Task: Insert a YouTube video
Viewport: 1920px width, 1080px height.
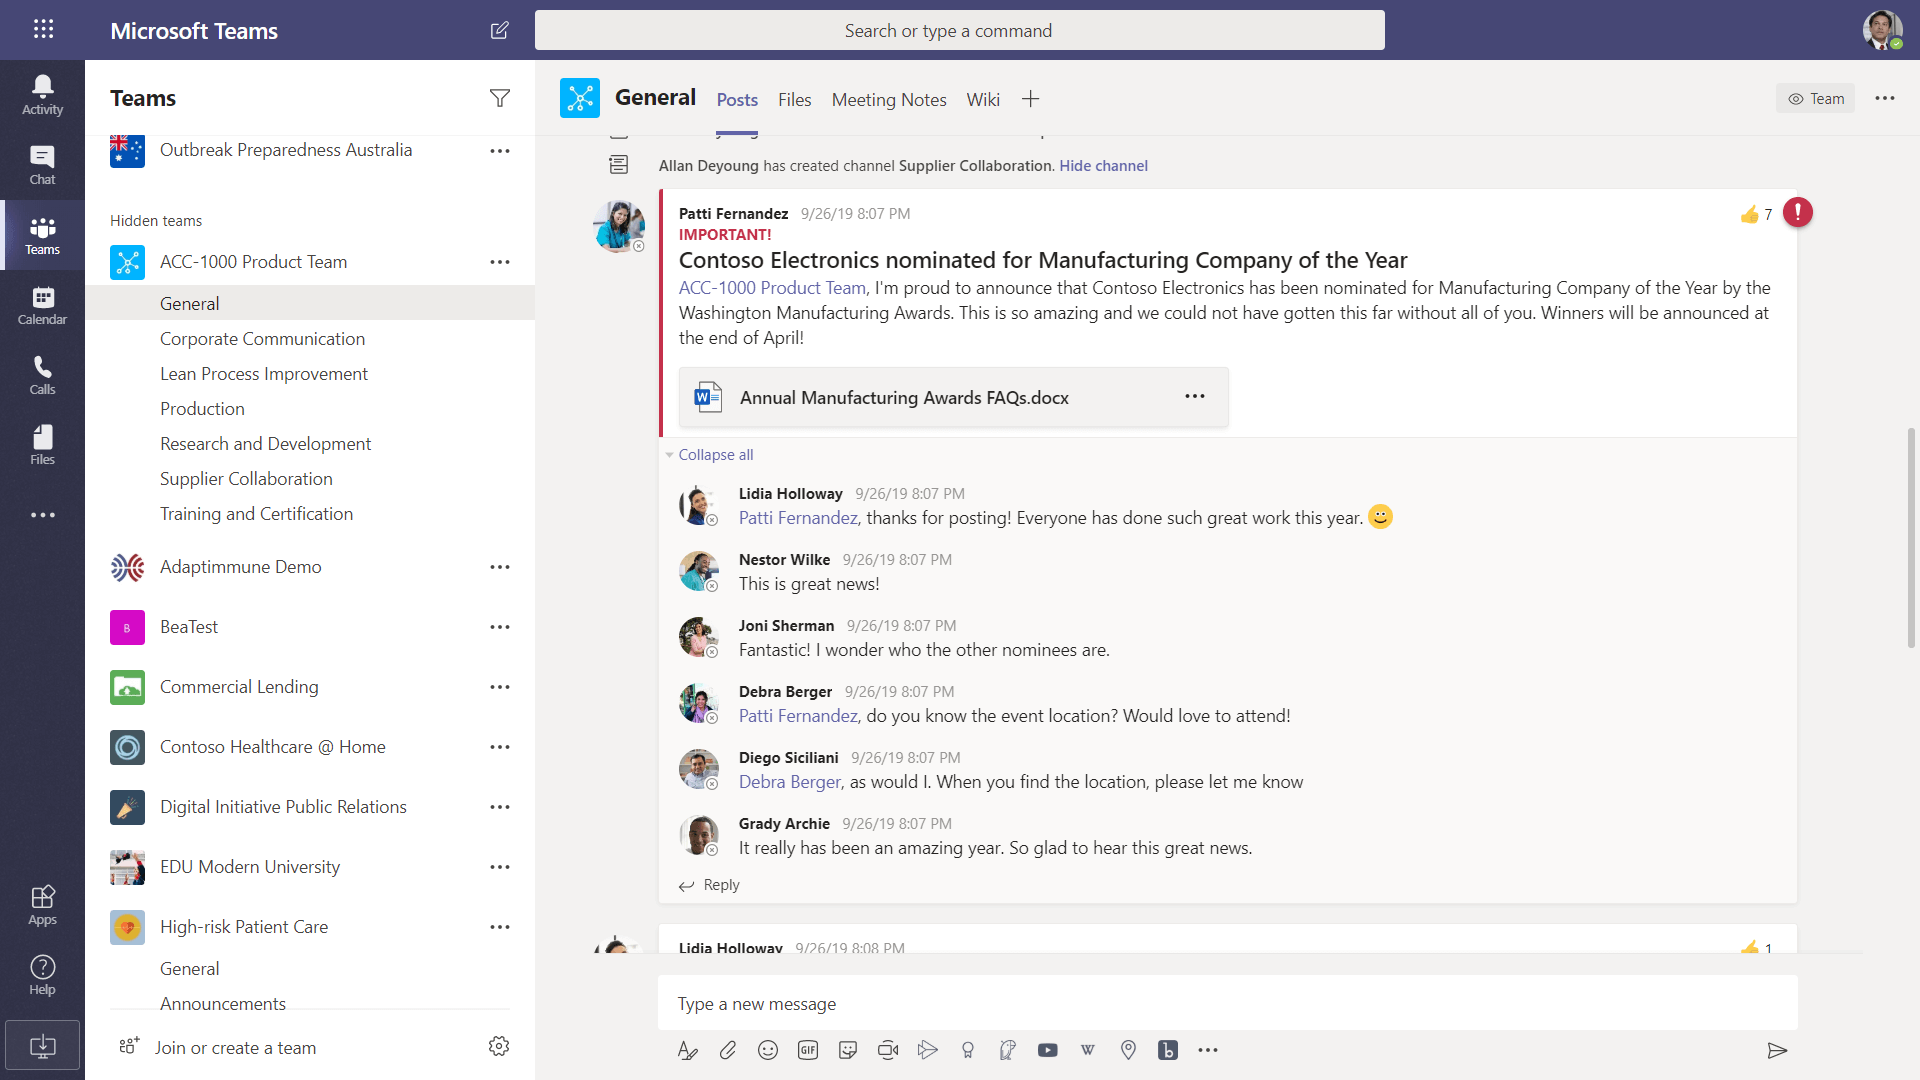Action: (1048, 1050)
